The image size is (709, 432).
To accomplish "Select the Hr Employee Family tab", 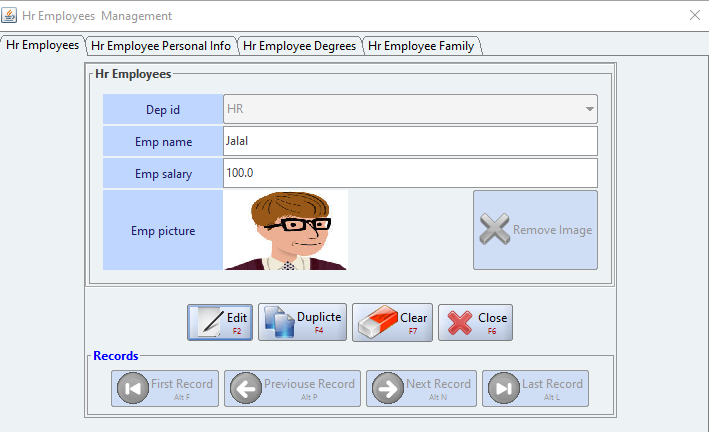I will (421, 46).
